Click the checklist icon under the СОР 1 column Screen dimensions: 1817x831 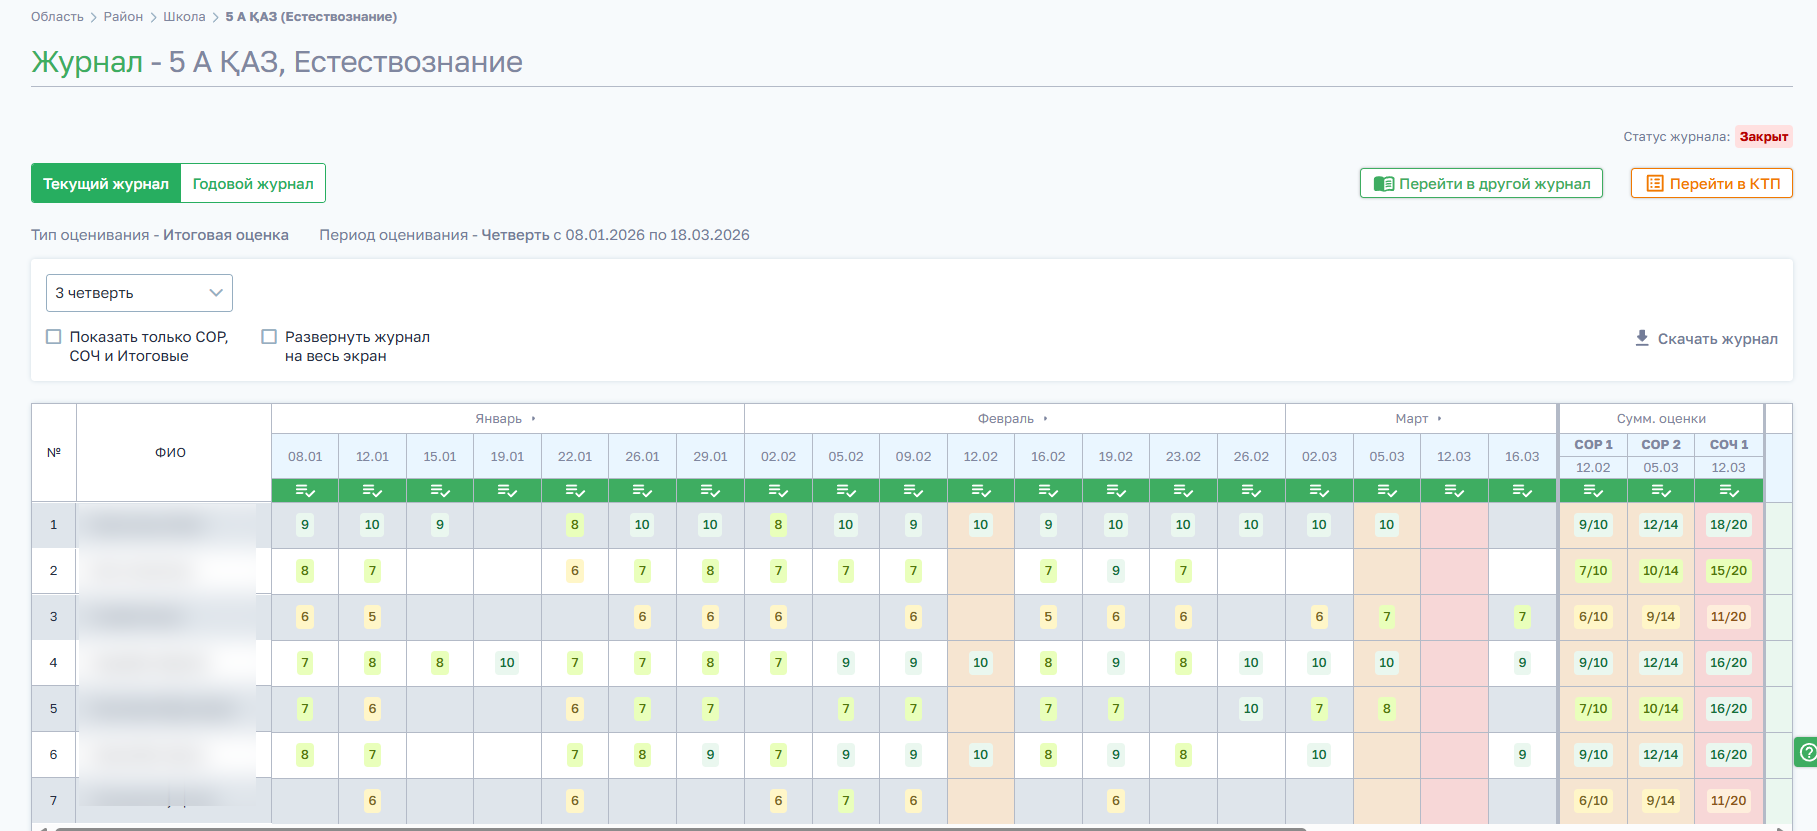pyautogui.click(x=1593, y=490)
